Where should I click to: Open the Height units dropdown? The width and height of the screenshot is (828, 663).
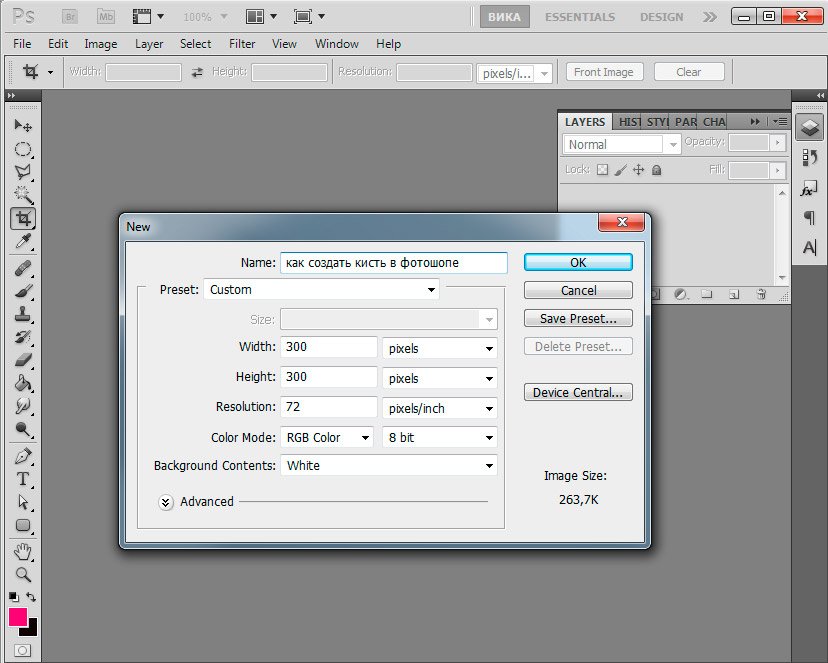click(x=439, y=378)
